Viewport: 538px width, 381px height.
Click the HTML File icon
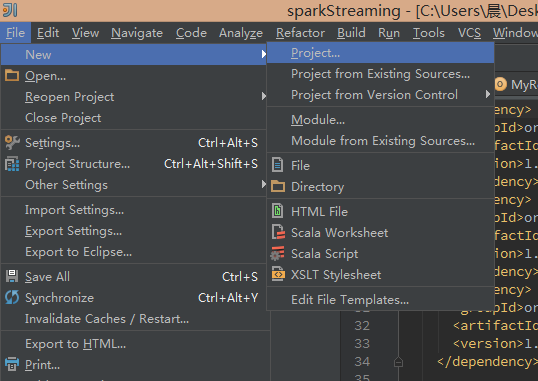tap(277, 211)
